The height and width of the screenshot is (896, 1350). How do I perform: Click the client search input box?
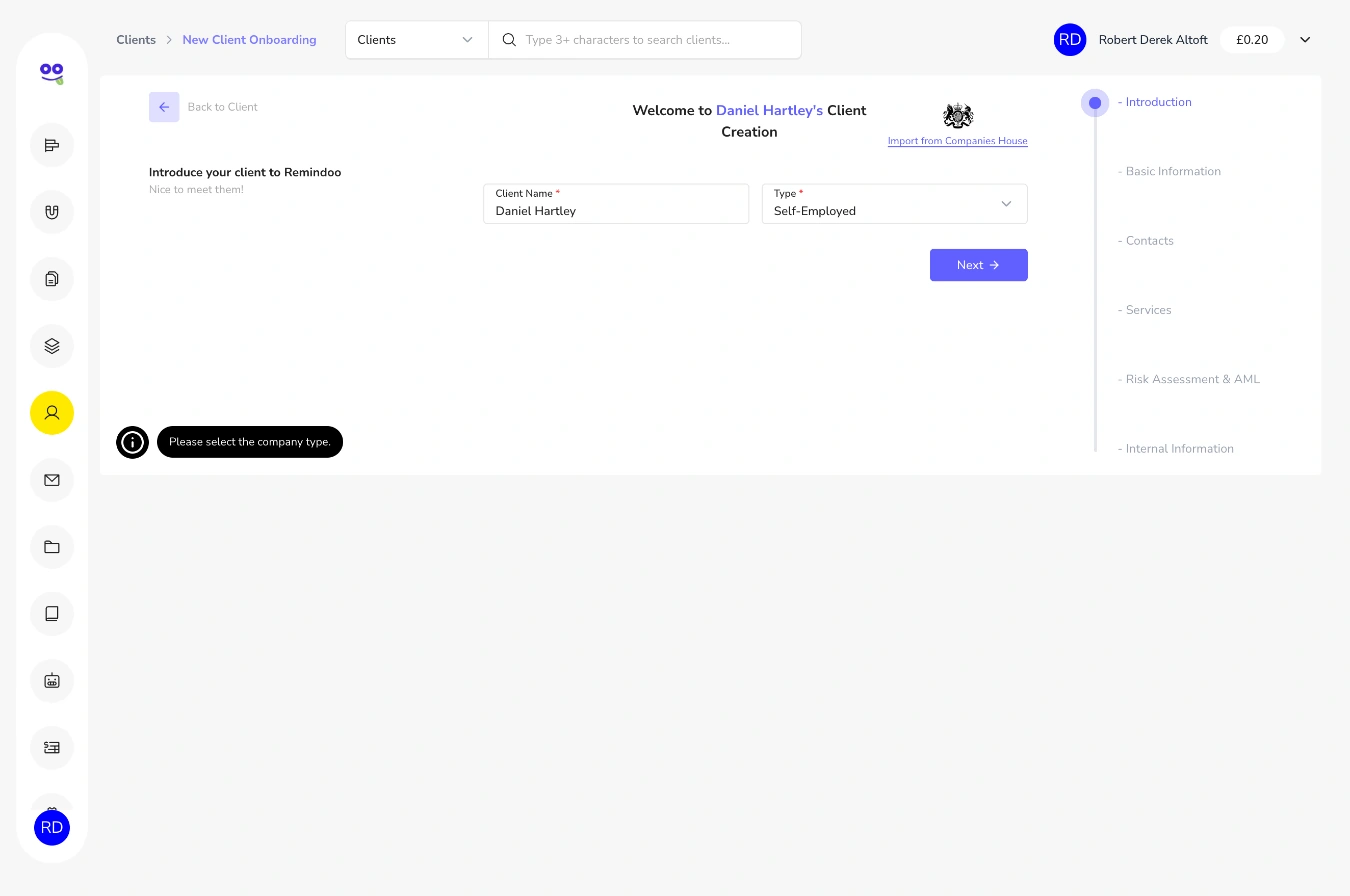[645, 40]
